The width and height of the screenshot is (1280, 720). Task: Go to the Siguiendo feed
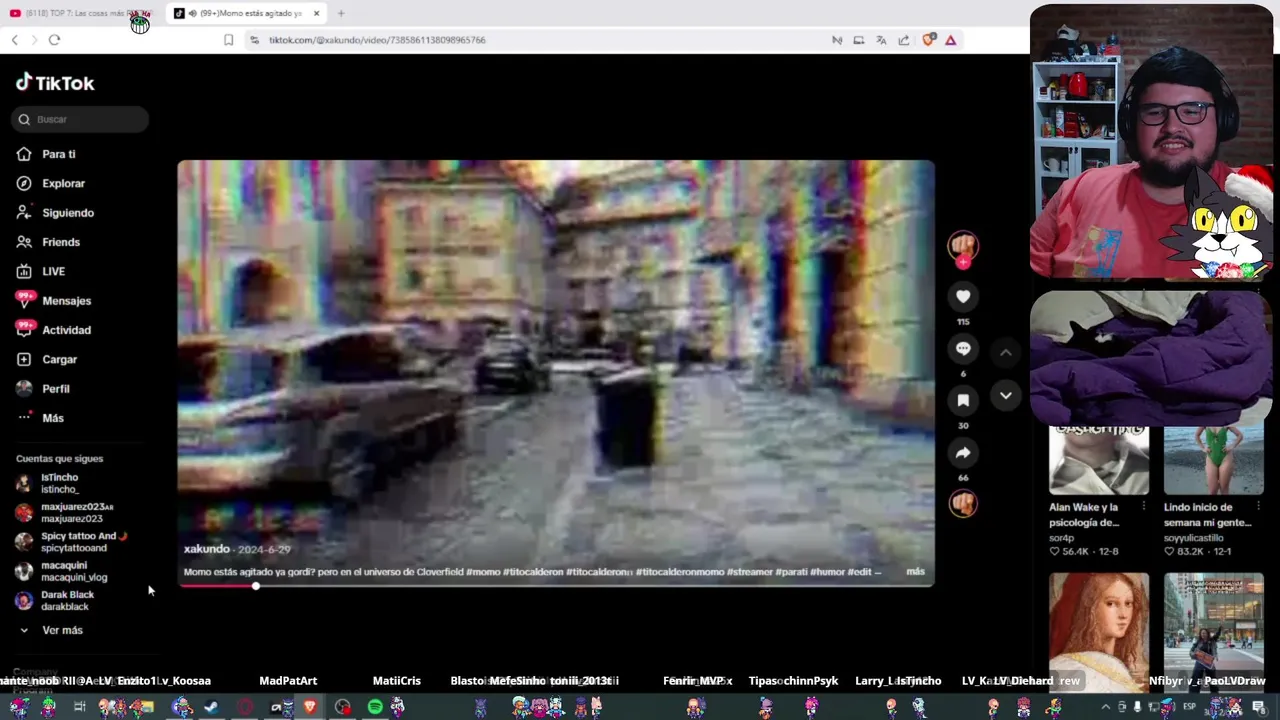coord(55,212)
